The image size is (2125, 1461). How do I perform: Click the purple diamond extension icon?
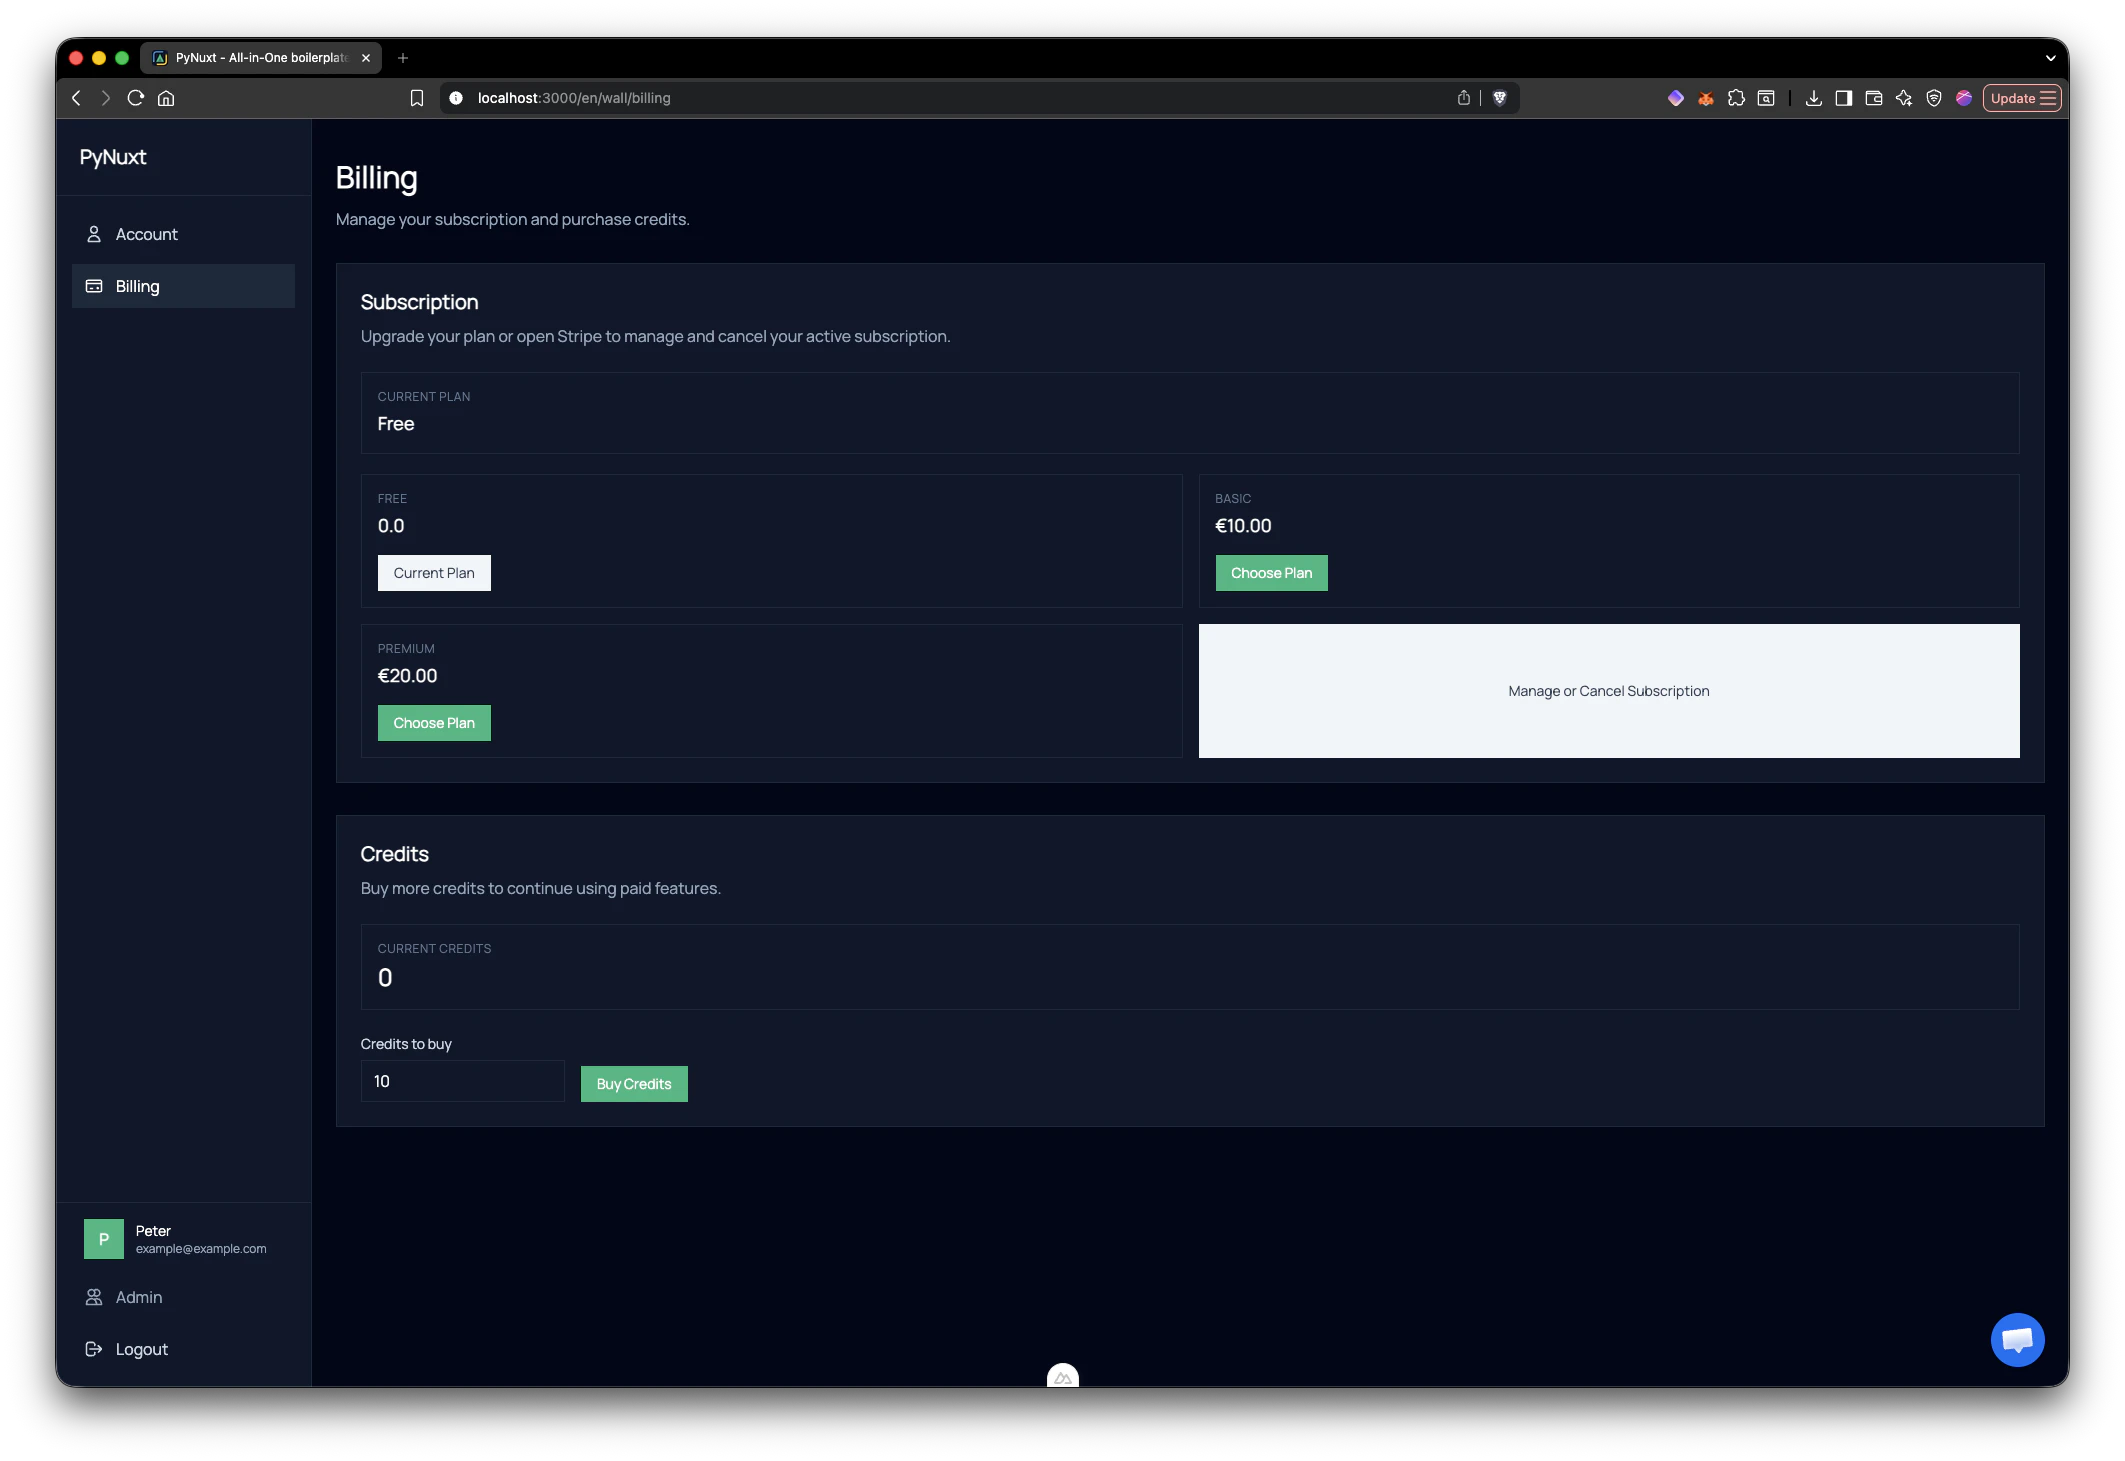[x=1676, y=98]
